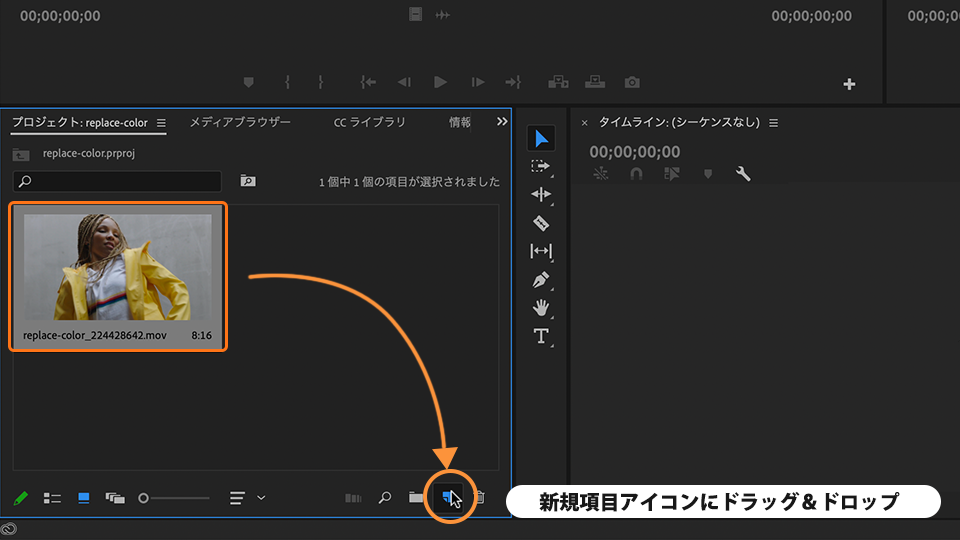Toggle timeline snap magnet button
The width and height of the screenshot is (960, 540).
pyautogui.click(x=636, y=173)
